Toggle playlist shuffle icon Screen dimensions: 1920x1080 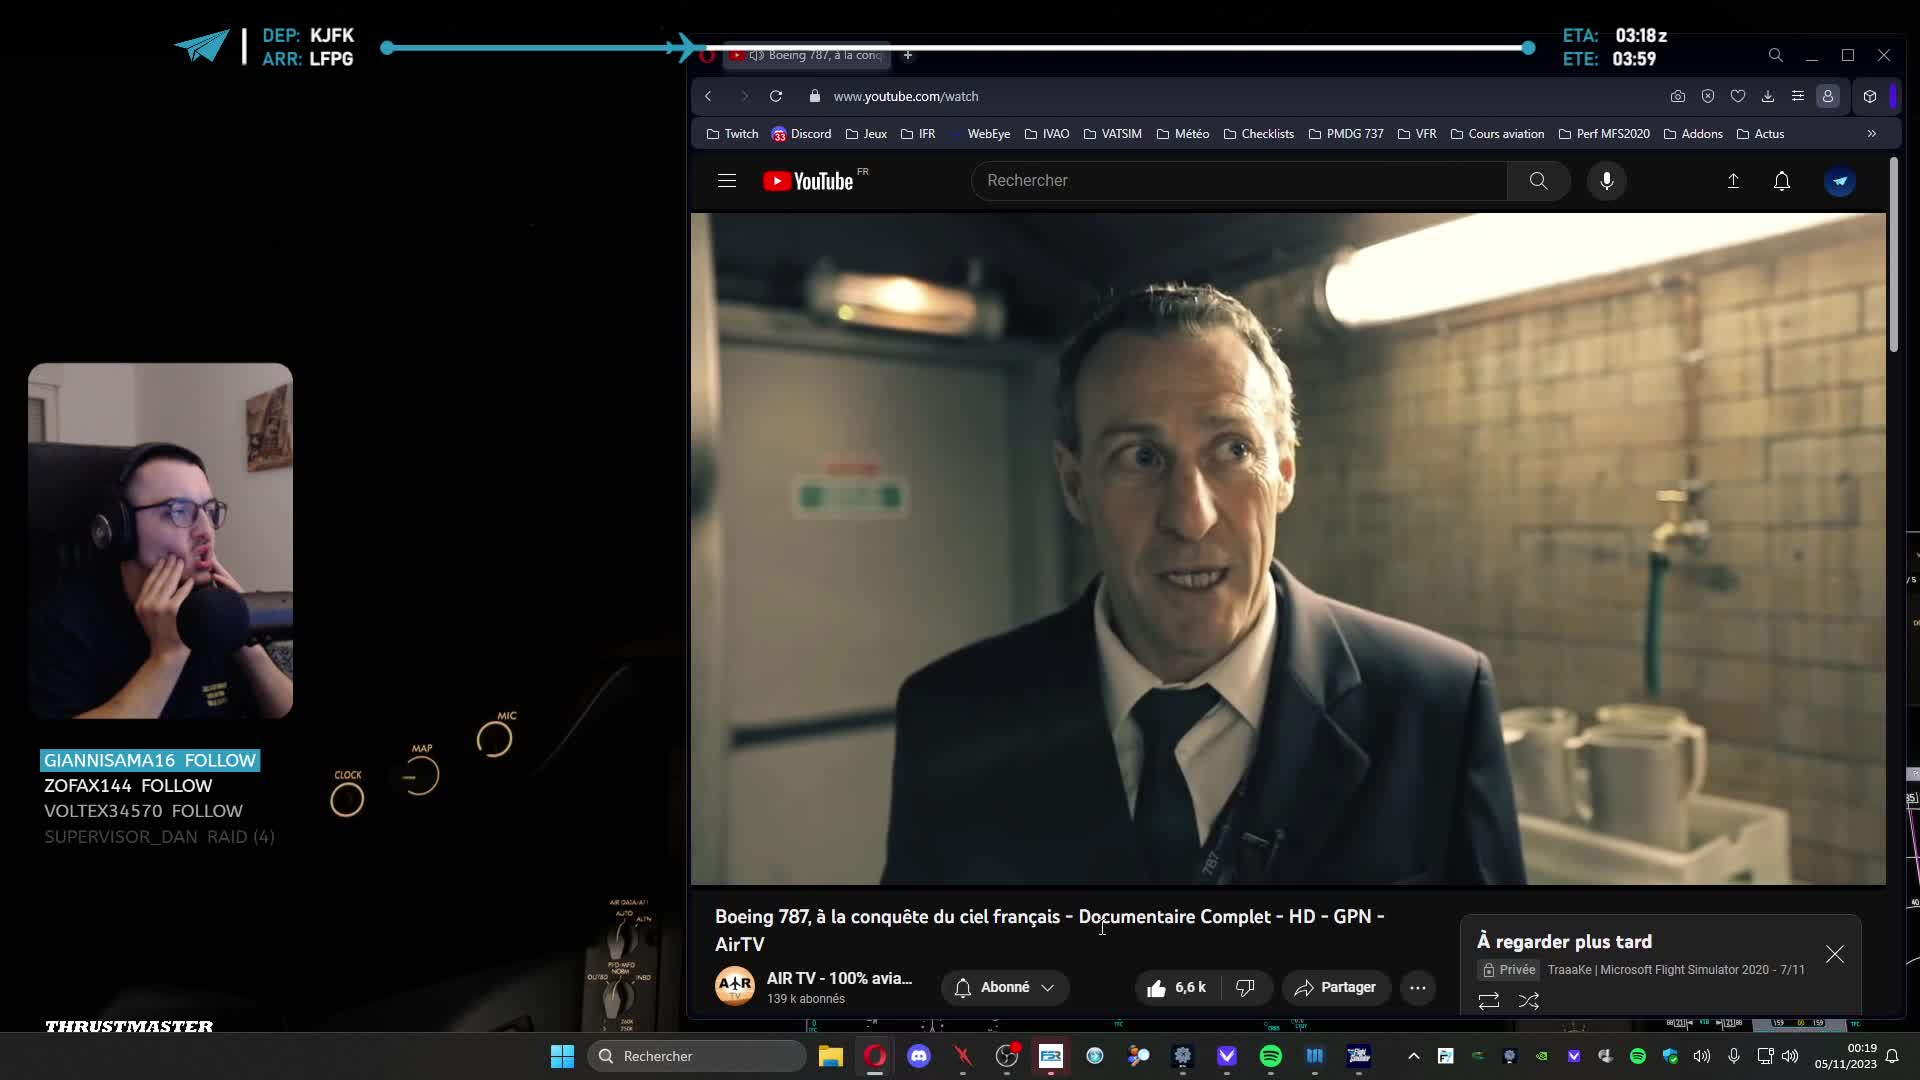(1529, 1001)
